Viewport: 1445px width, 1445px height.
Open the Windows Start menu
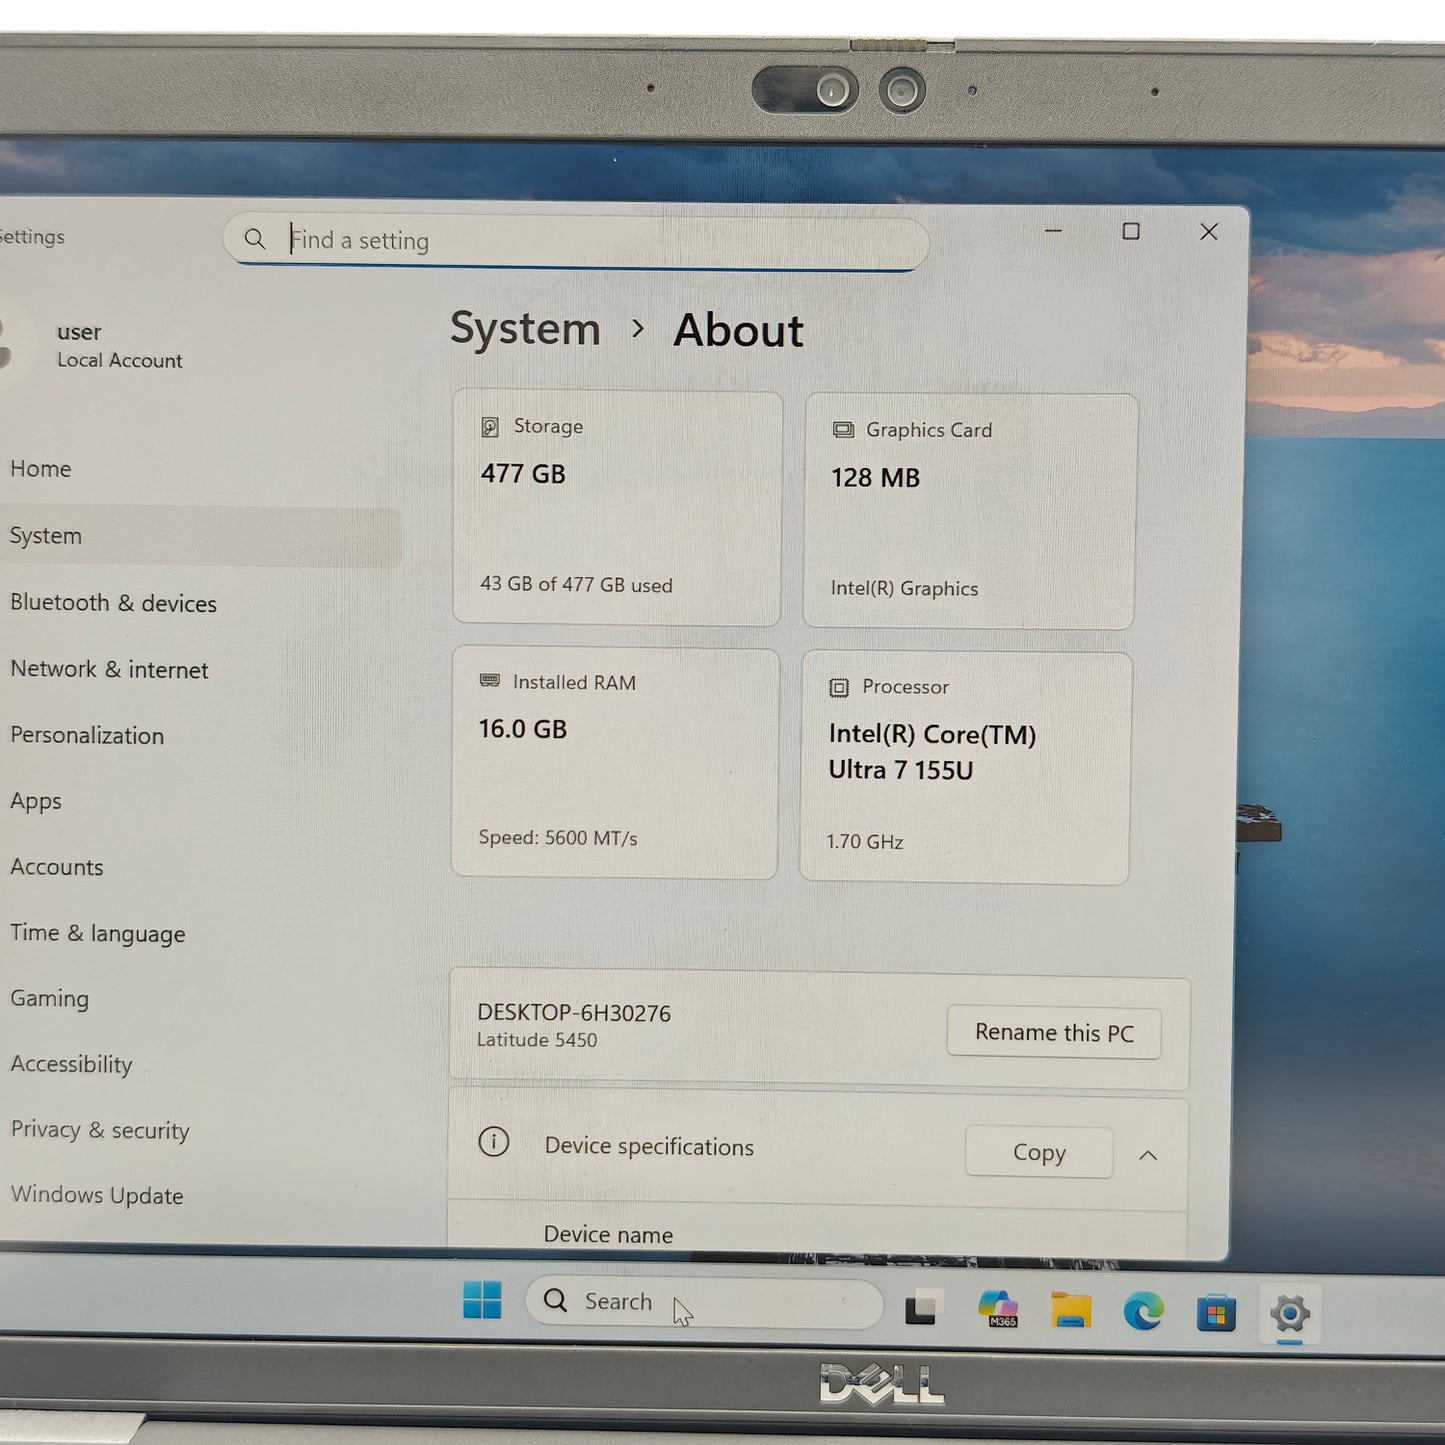[x=482, y=1300]
